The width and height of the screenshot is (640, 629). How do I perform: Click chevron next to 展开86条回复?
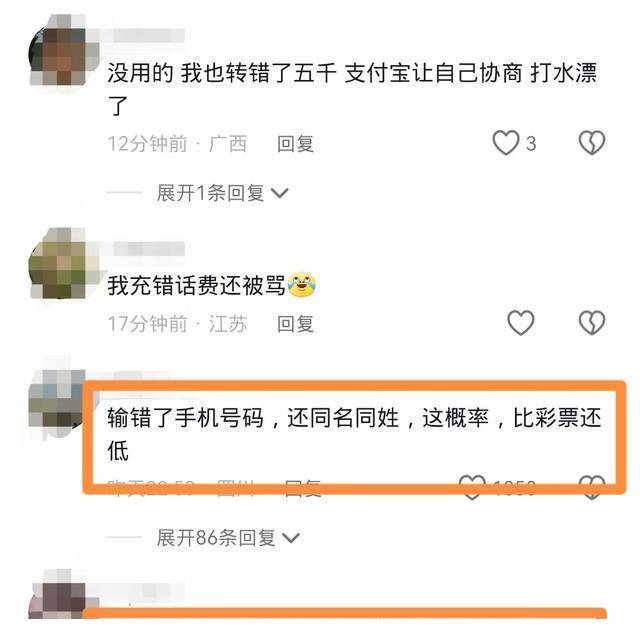pos(291,538)
